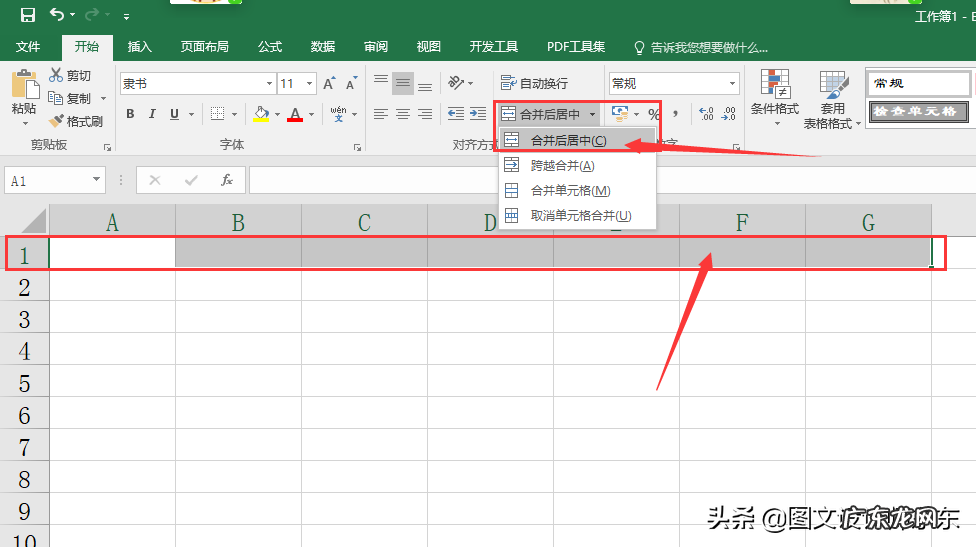Click the wén phonetic guide icon
Image resolution: width=976 pixels, height=547 pixels.
click(x=339, y=114)
